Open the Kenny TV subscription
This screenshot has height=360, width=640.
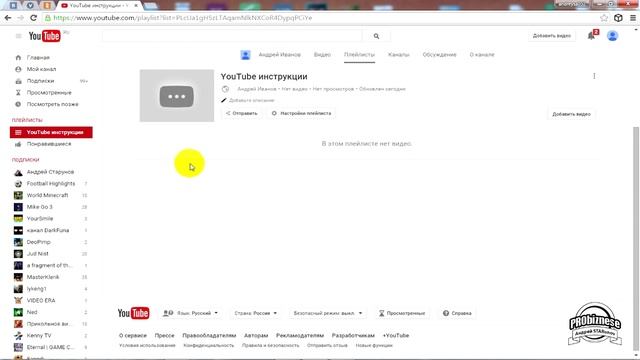39,336
